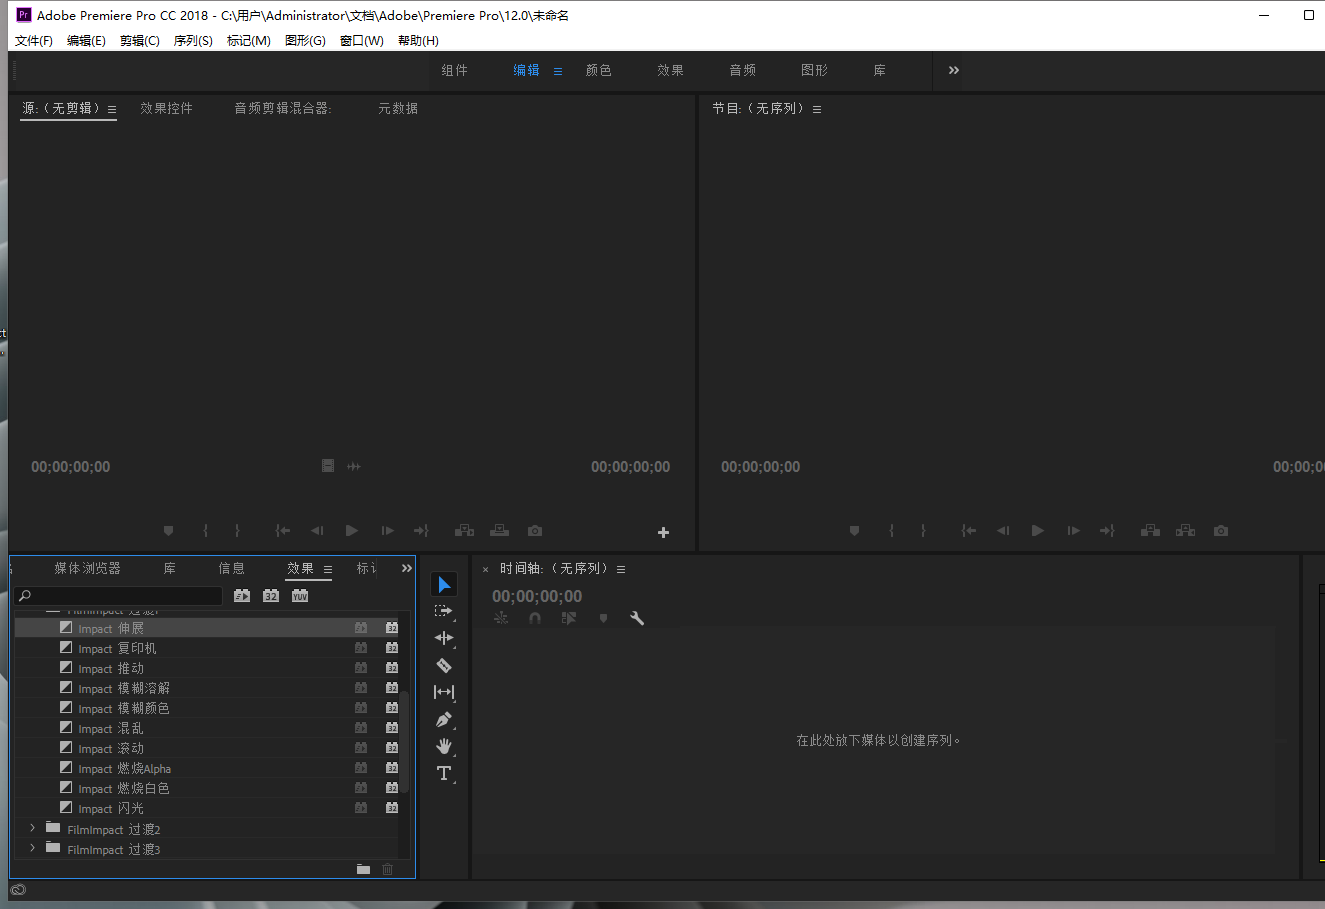Click Go to In in Program monitor
Viewport: 1325px width, 909px height.
click(x=968, y=531)
